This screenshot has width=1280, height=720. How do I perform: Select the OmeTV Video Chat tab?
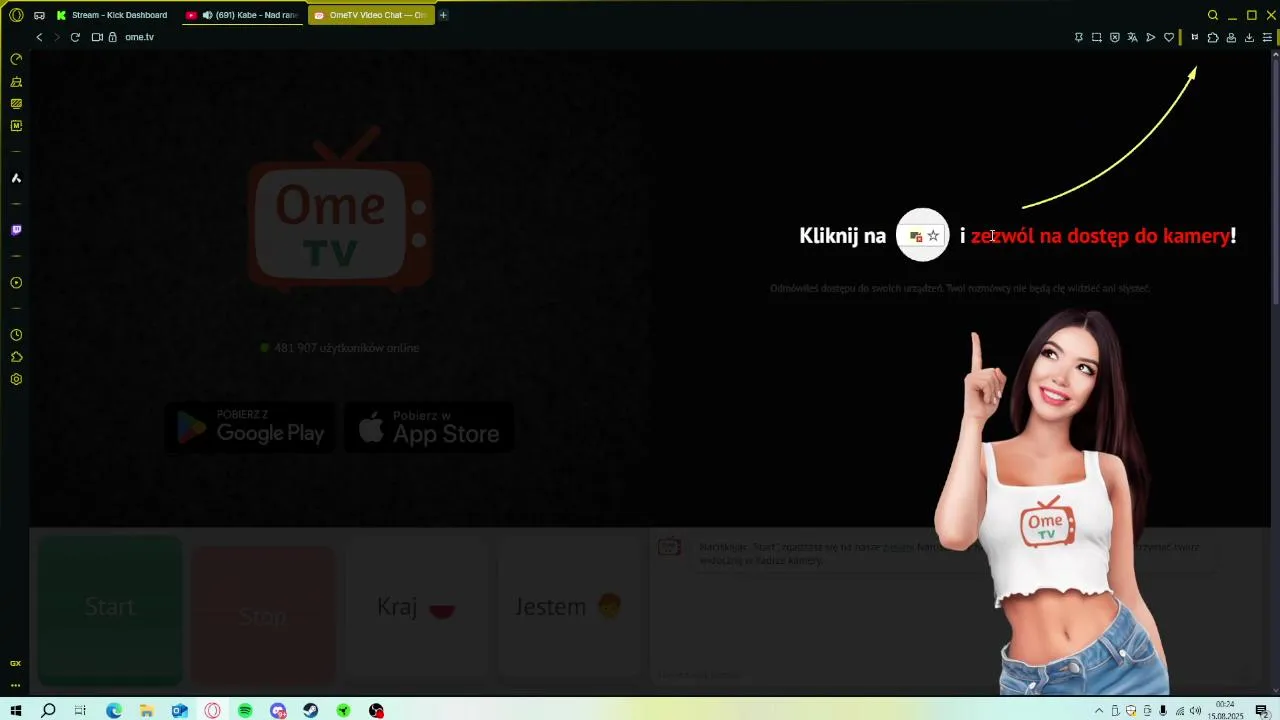coord(371,15)
